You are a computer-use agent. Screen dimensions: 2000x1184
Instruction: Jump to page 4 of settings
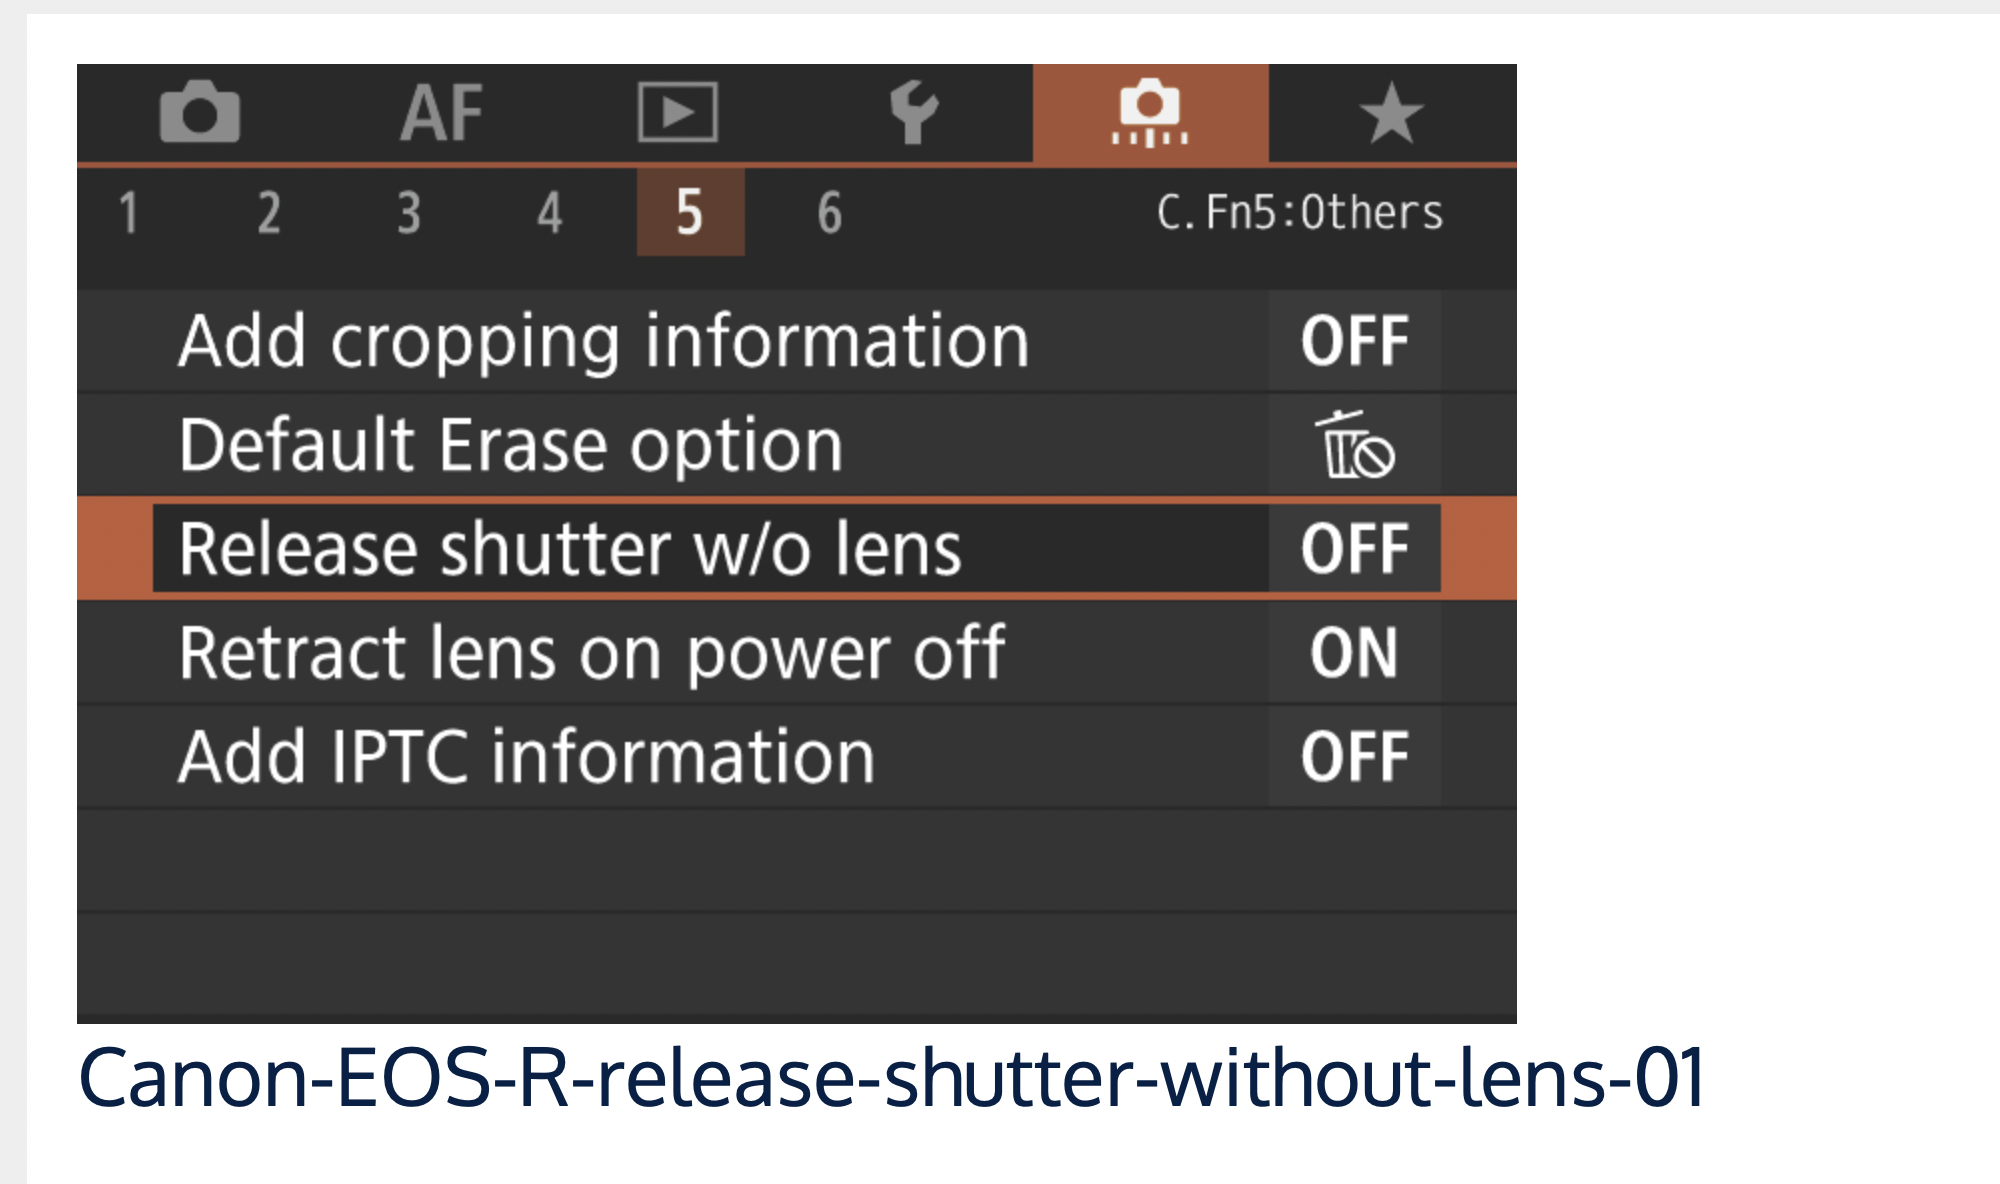click(549, 213)
